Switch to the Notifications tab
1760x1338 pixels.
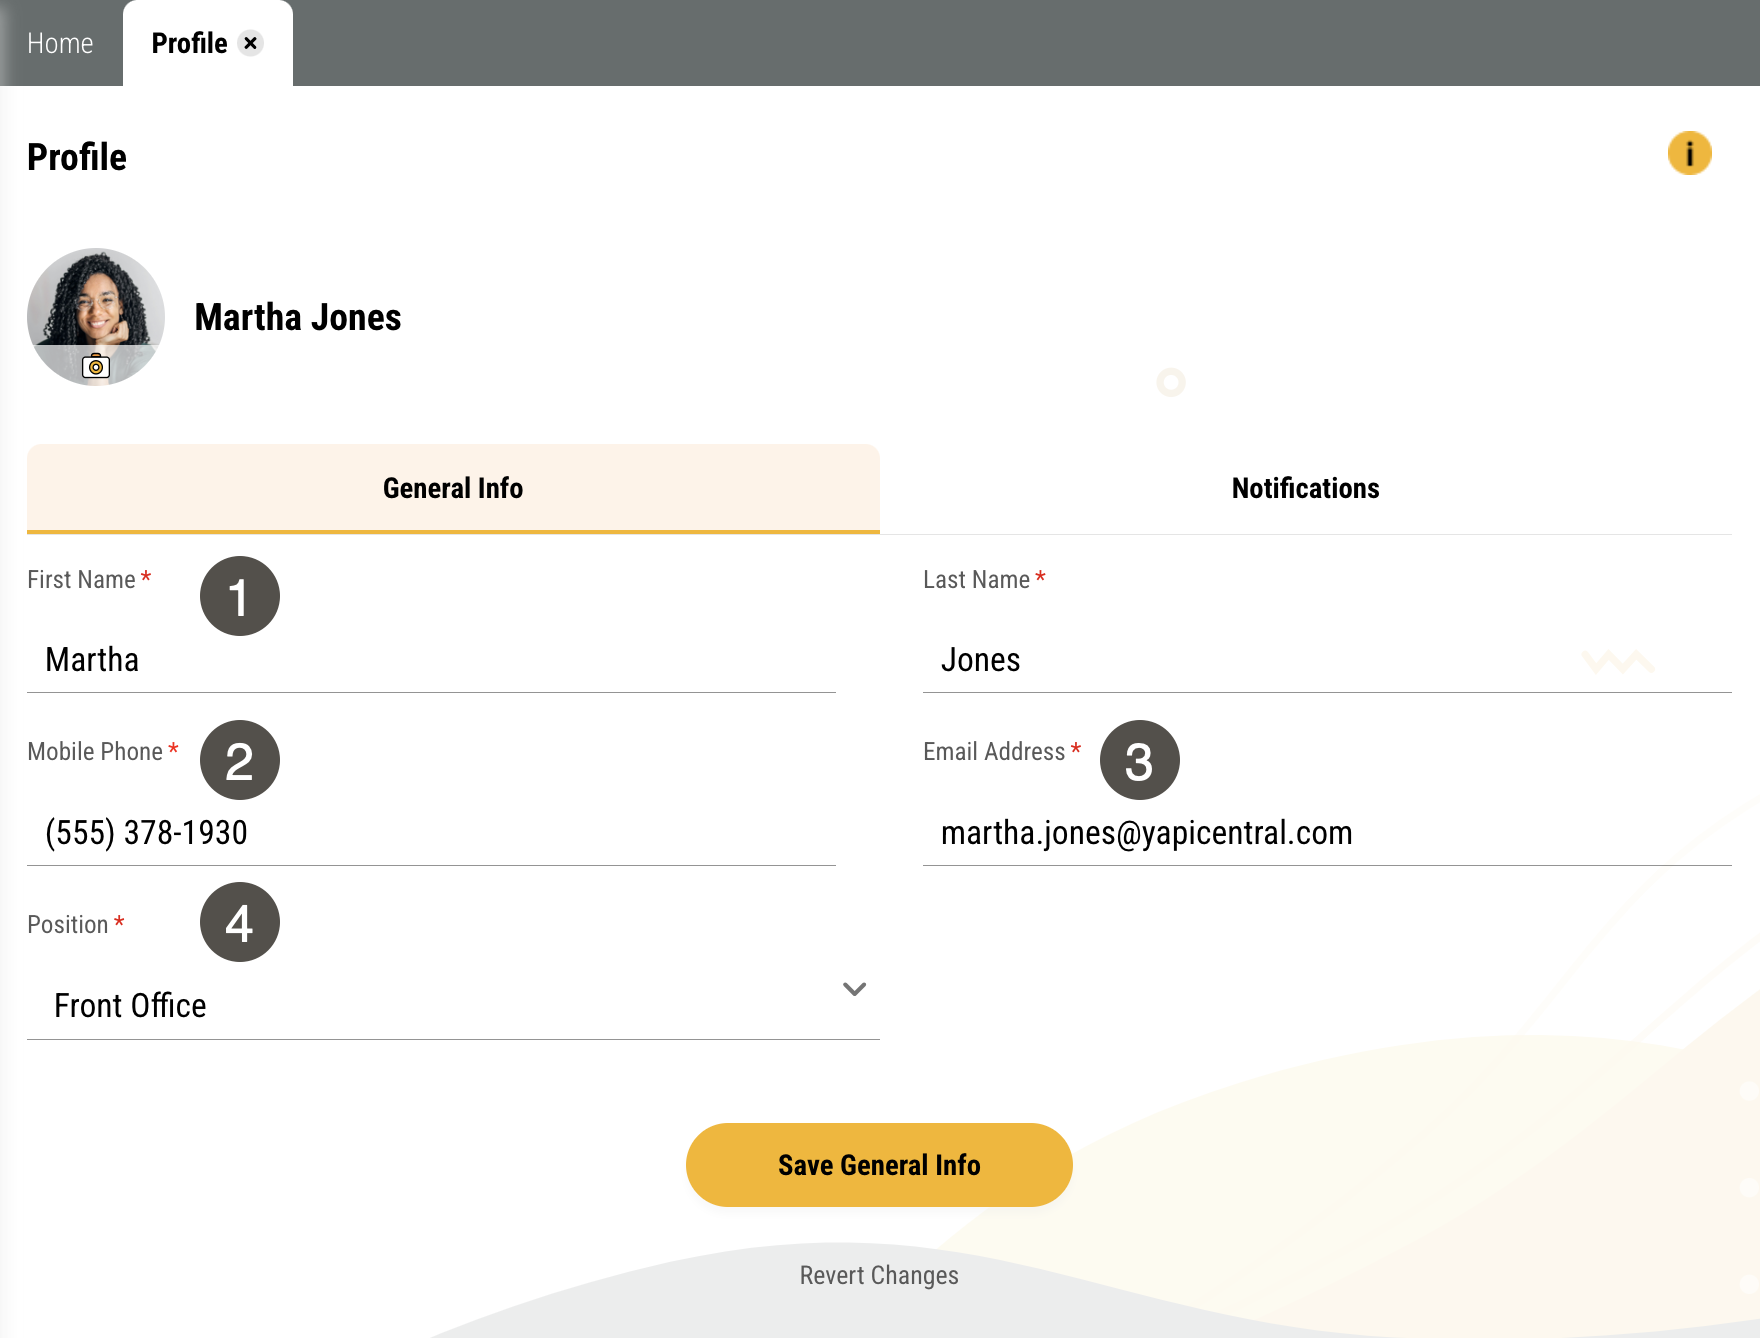(1305, 488)
